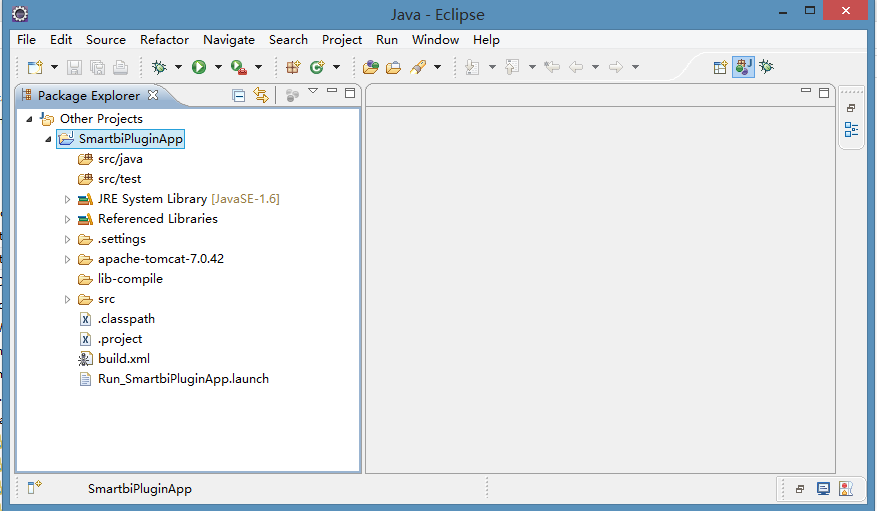The width and height of the screenshot is (877, 511).
Task: Click Collapse All in Package Explorer
Action: pos(239,96)
